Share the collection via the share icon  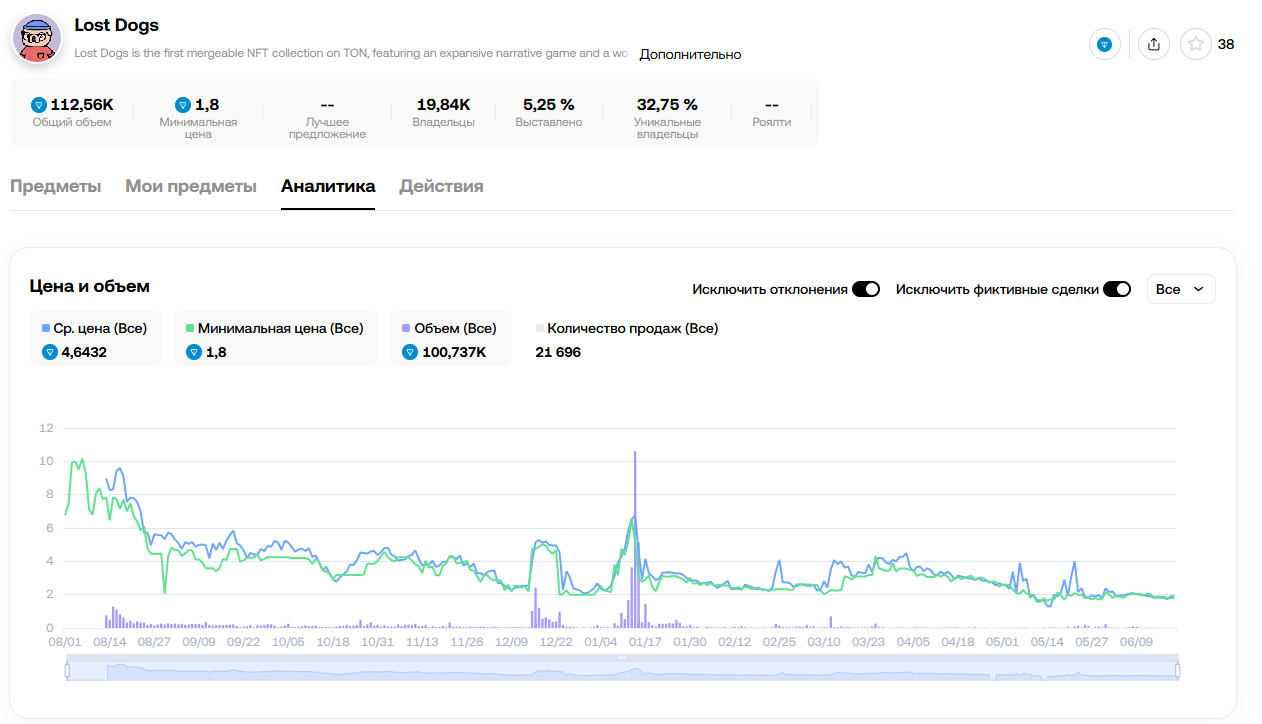(1154, 44)
